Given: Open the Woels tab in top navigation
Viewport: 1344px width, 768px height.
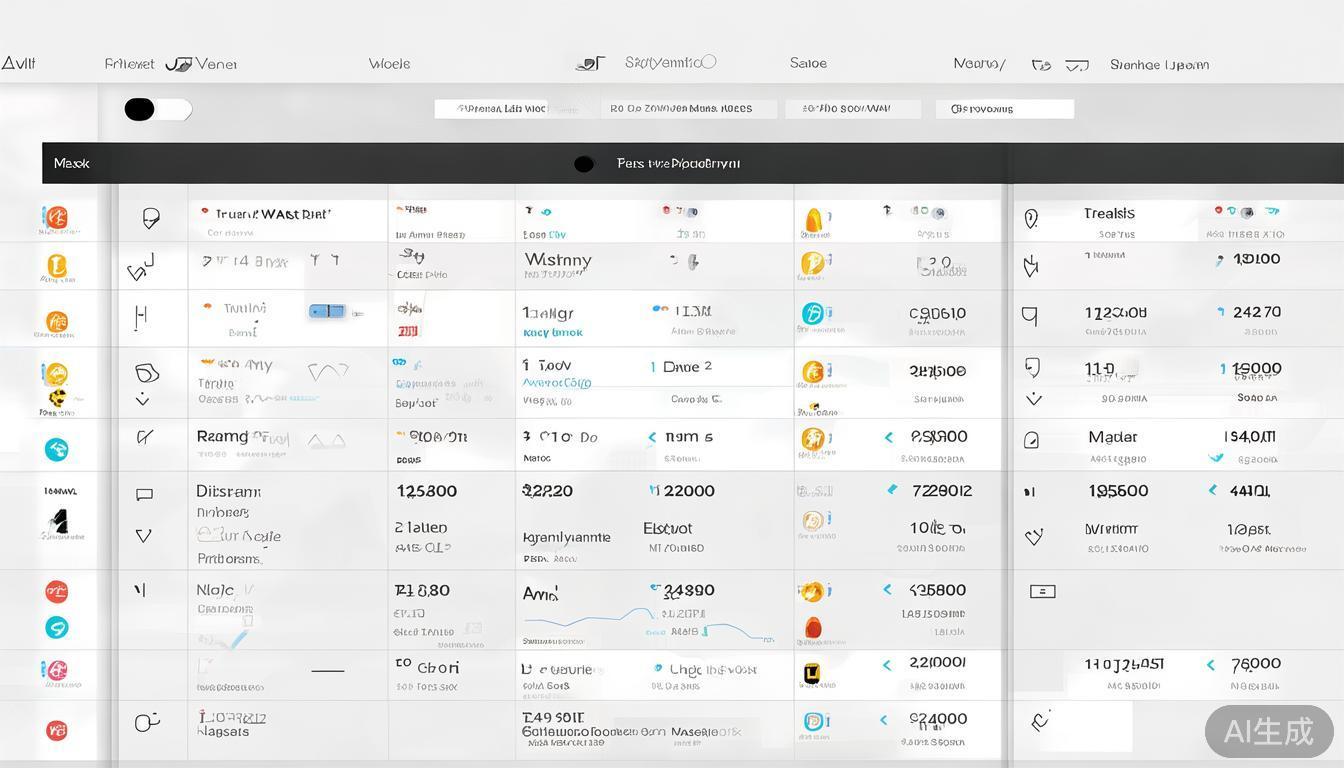Looking at the screenshot, I should click(x=389, y=64).
